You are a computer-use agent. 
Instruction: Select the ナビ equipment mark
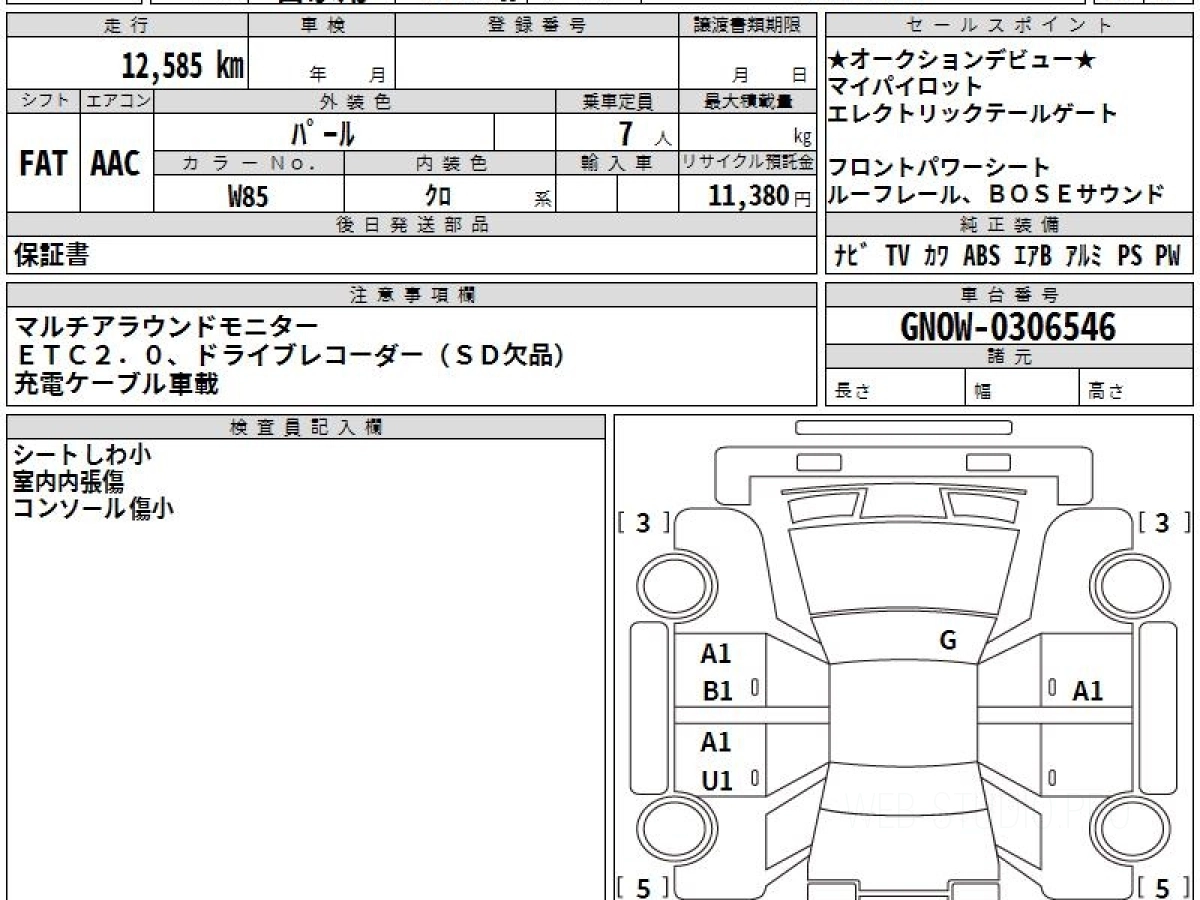(850, 256)
